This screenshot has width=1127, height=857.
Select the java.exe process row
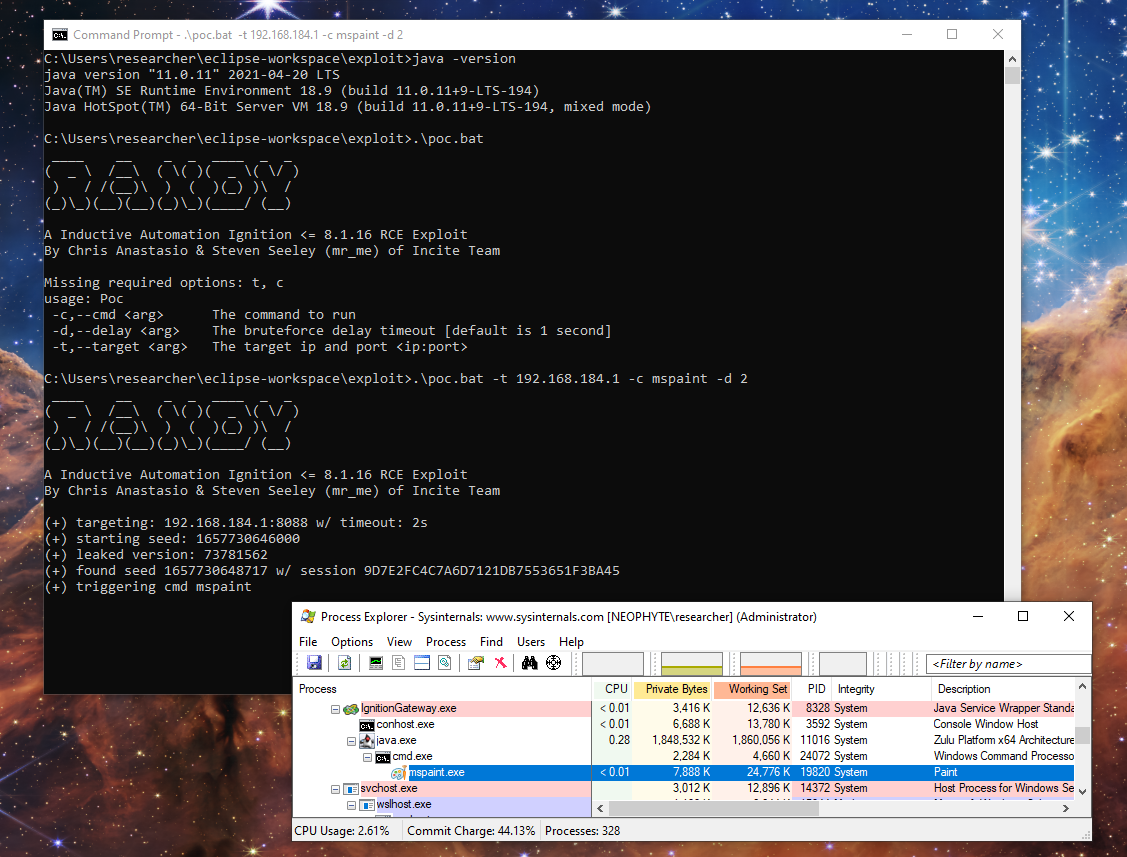684,740
